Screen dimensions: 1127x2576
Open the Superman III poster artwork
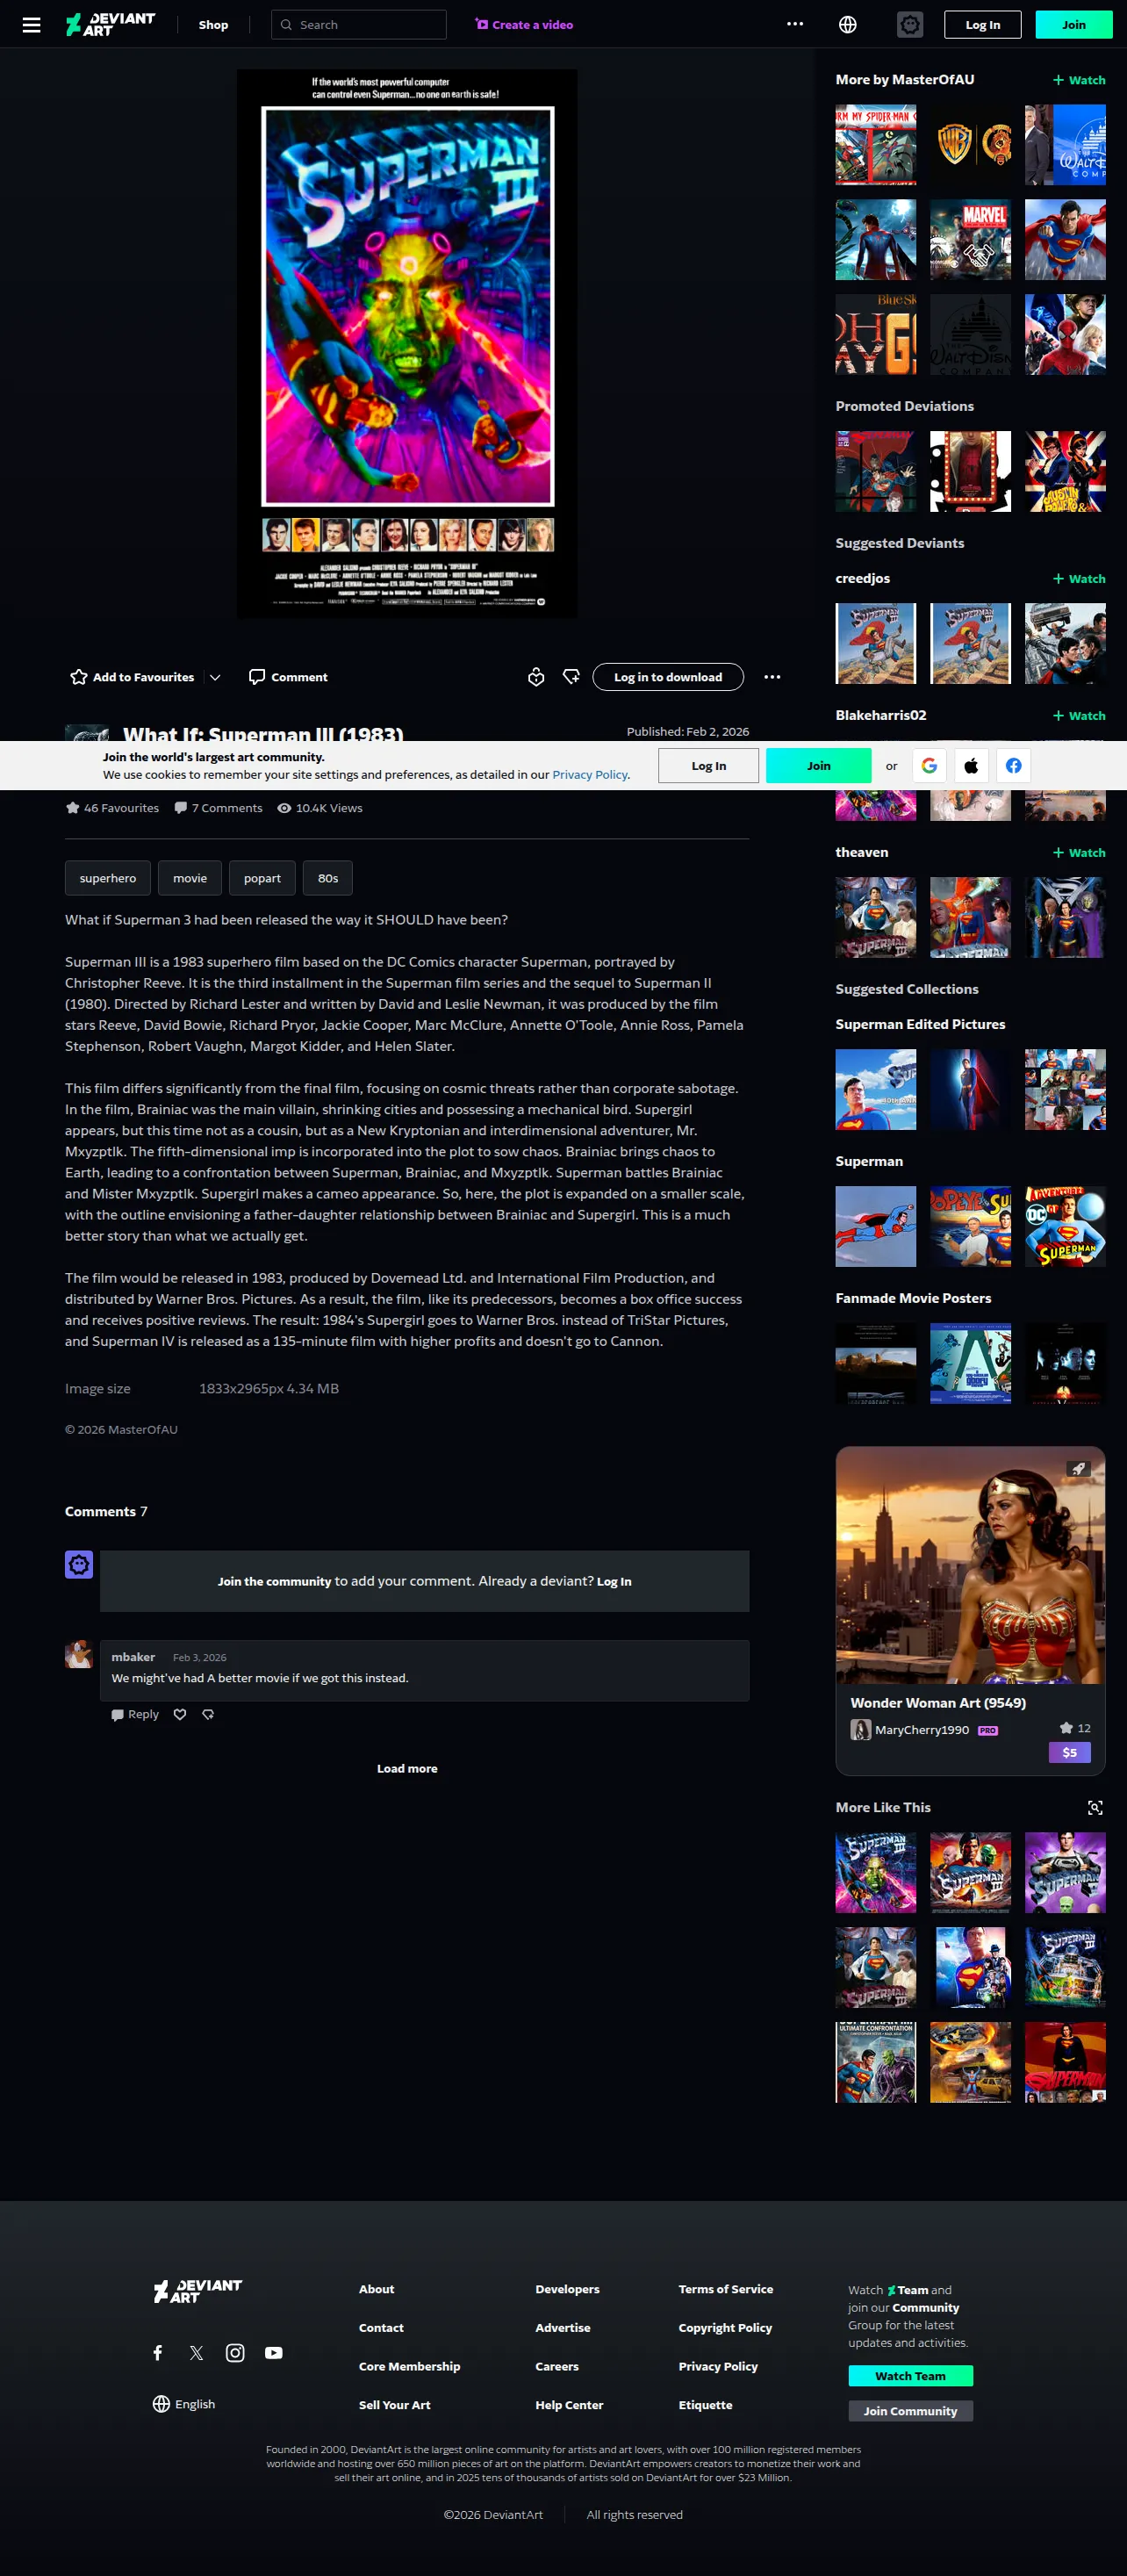pos(407,343)
